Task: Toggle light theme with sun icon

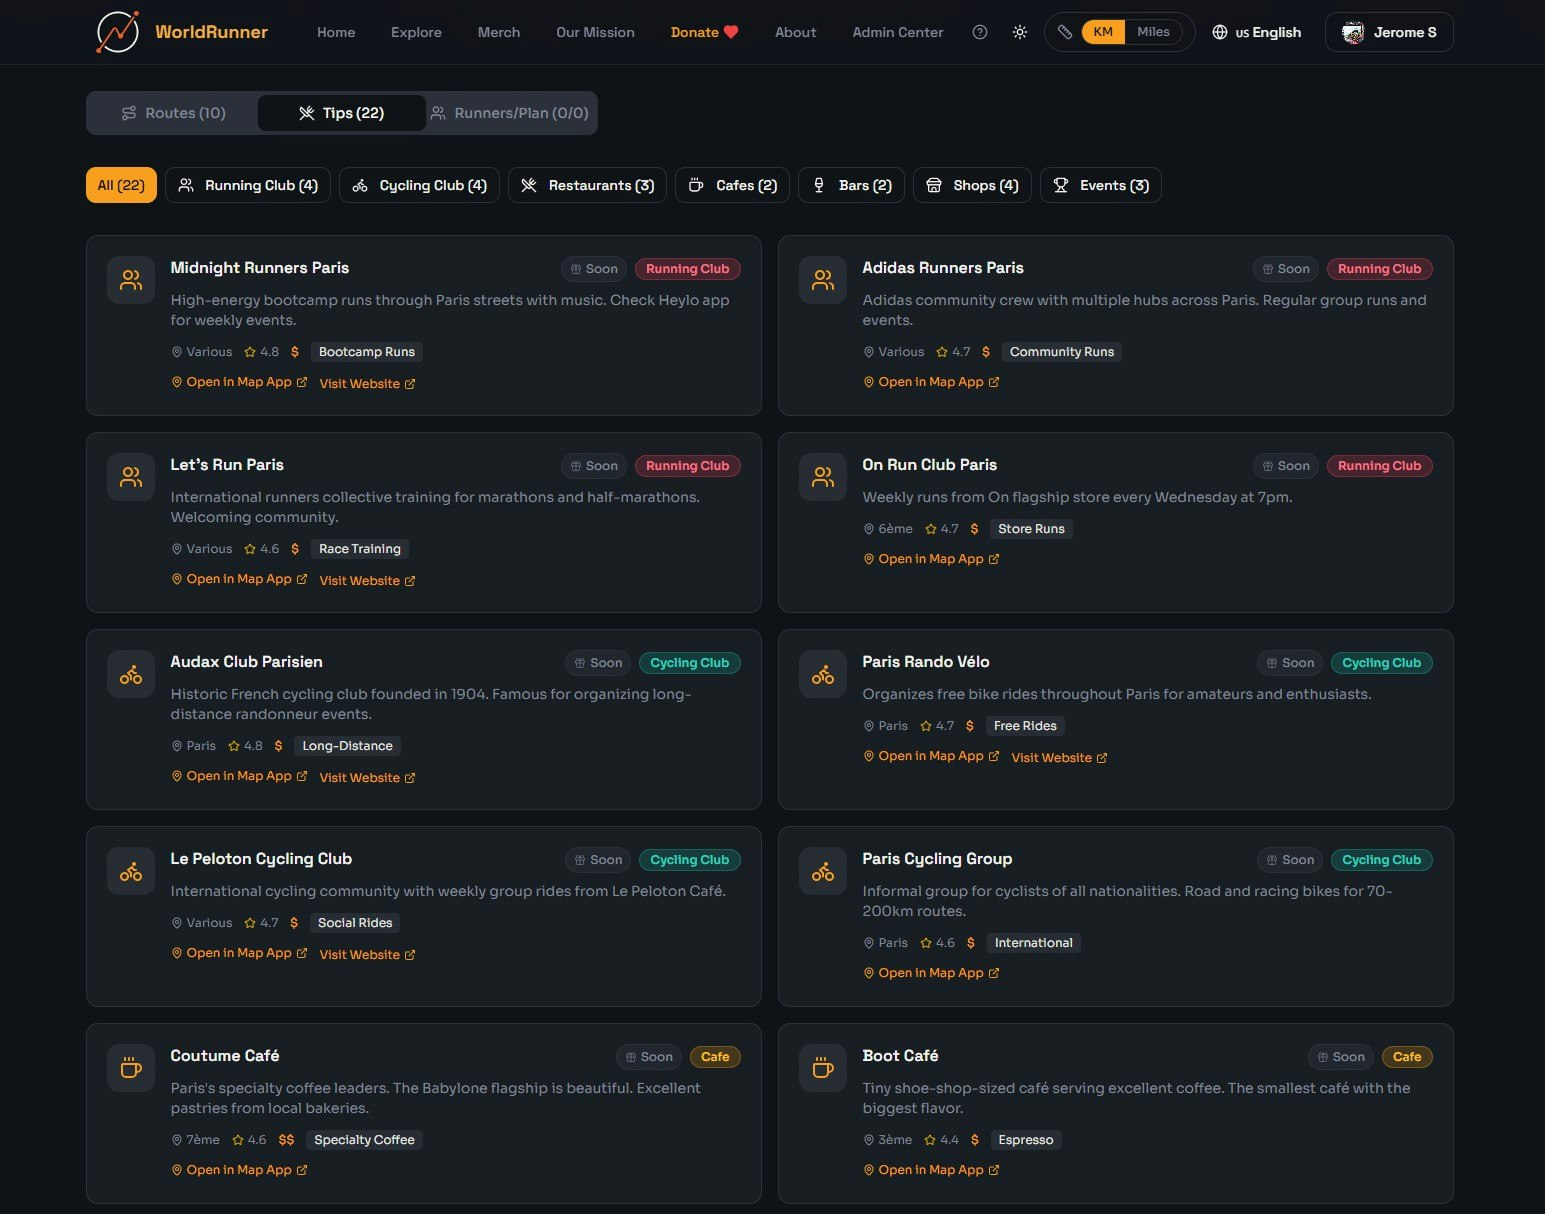Action: [1020, 32]
